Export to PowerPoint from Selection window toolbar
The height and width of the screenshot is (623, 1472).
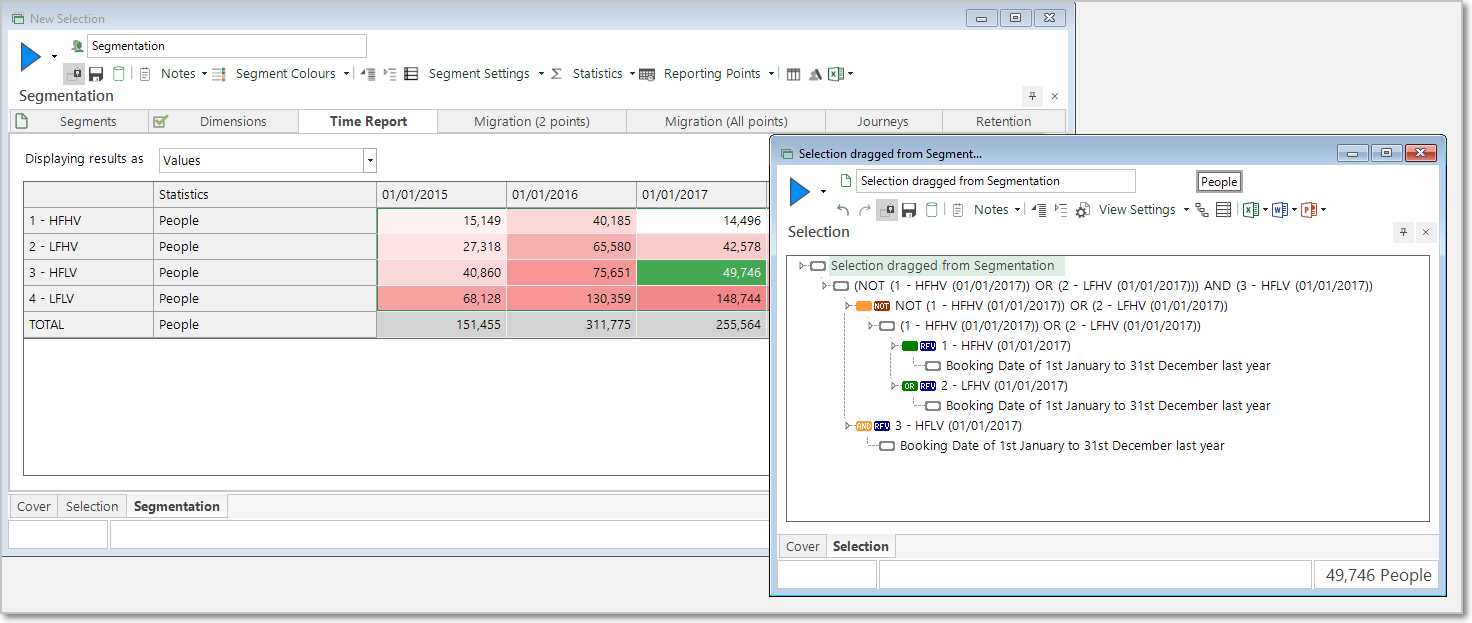coord(1308,210)
